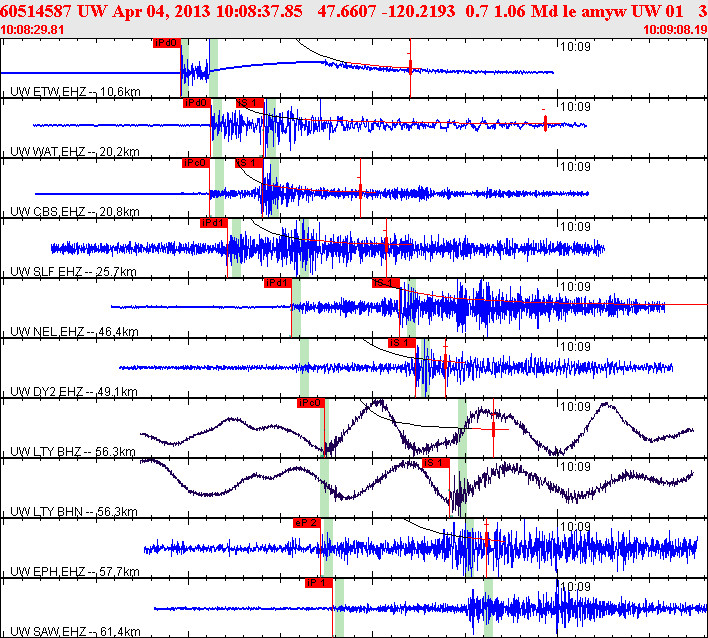
Task: Click station label UW SLF EHZ 25.7km
Action: pyautogui.click(x=73, y=272)
